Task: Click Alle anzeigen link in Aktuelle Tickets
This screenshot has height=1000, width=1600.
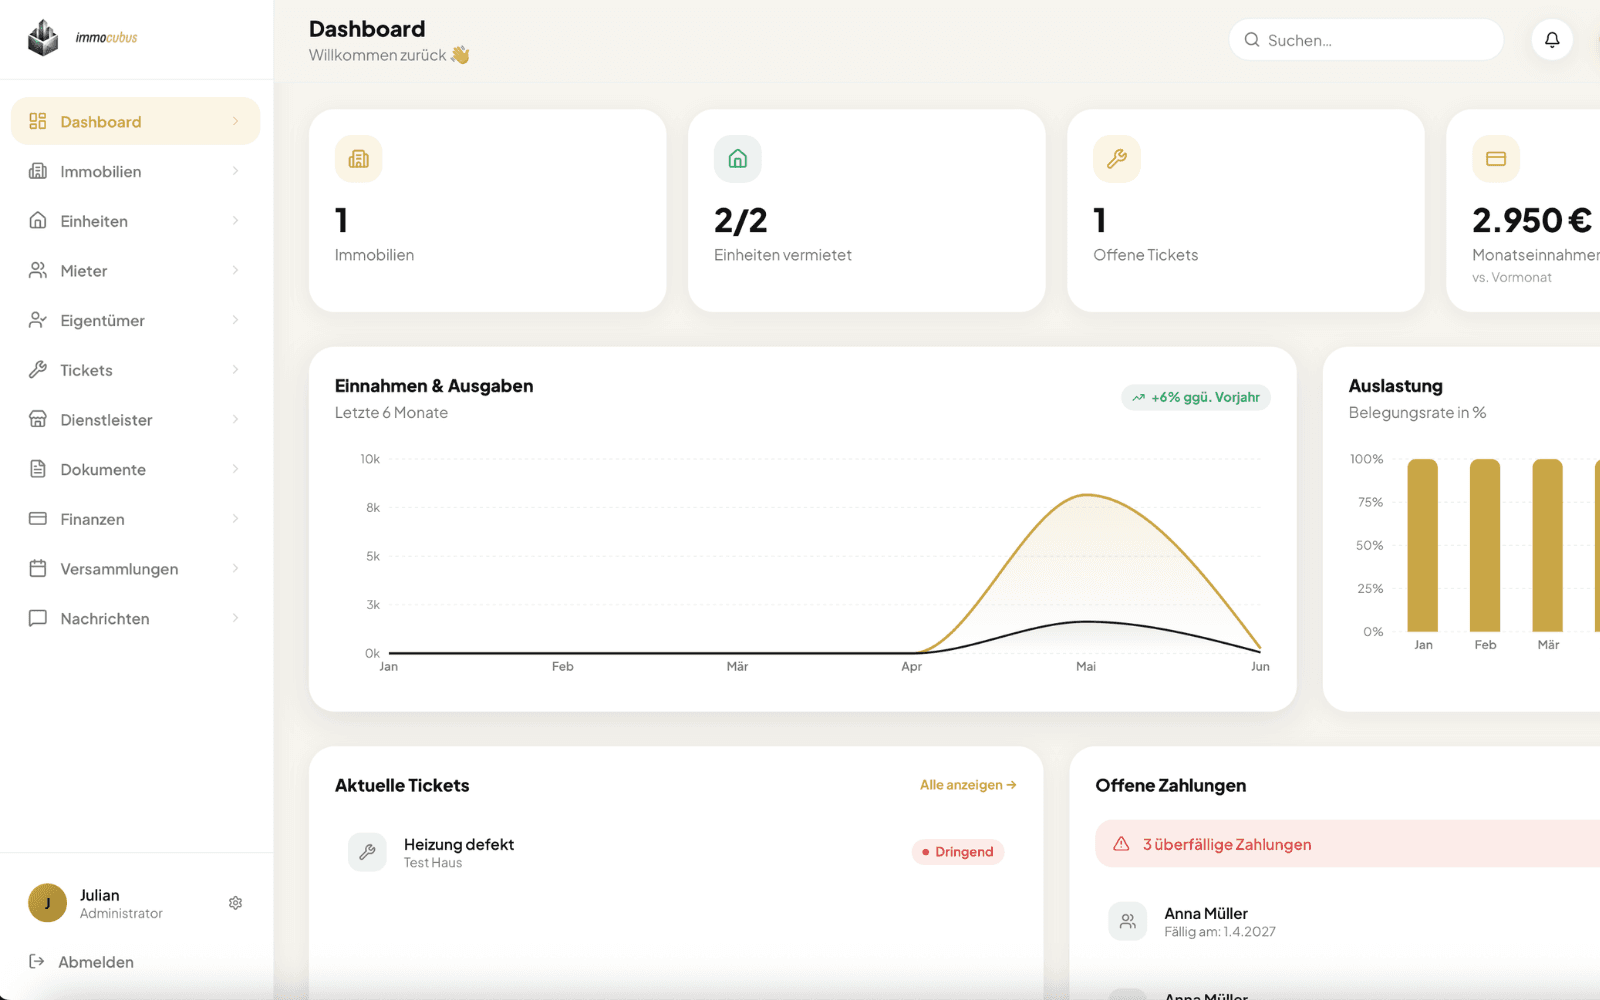Action: [968, 785]
